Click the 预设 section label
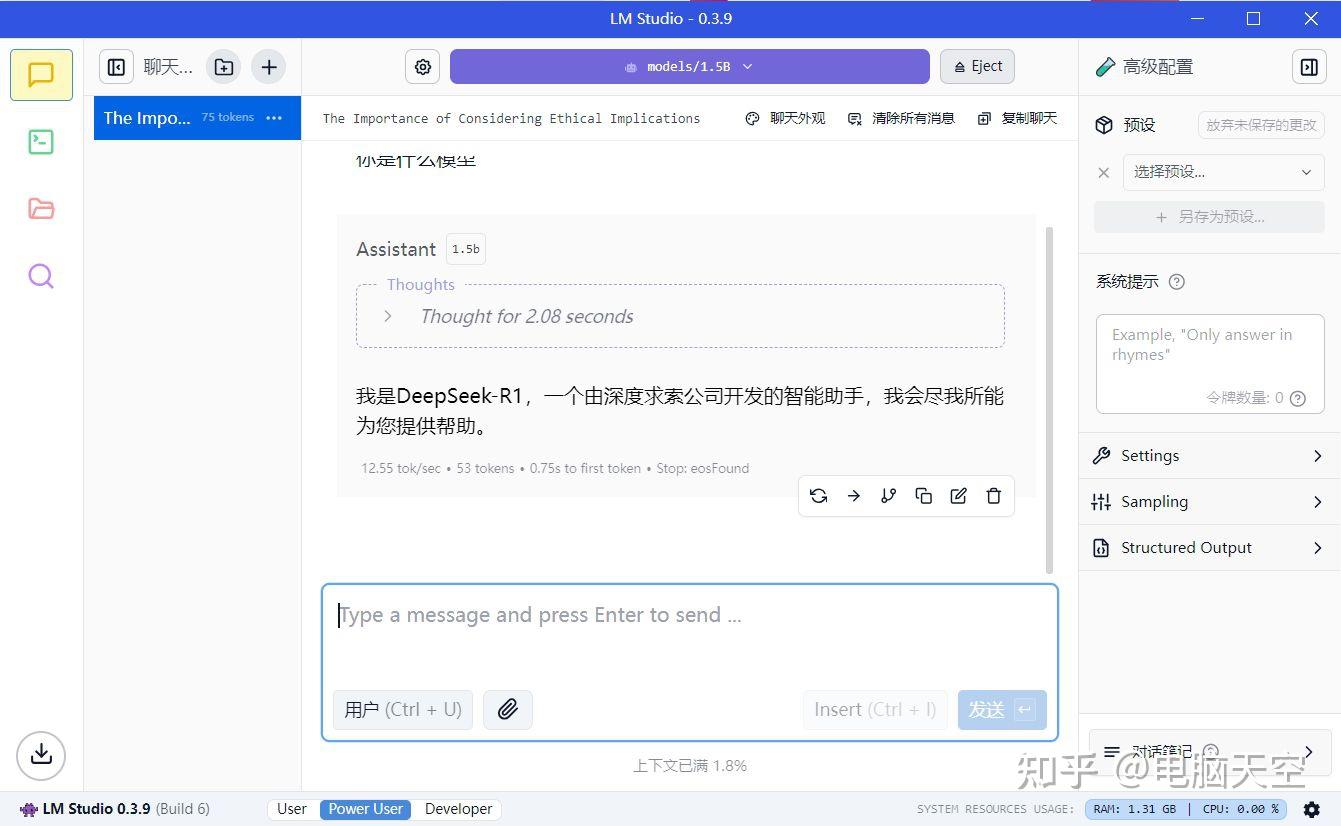The height and width of the screenshot is (826, 1341). click(x=1139, y=125)
